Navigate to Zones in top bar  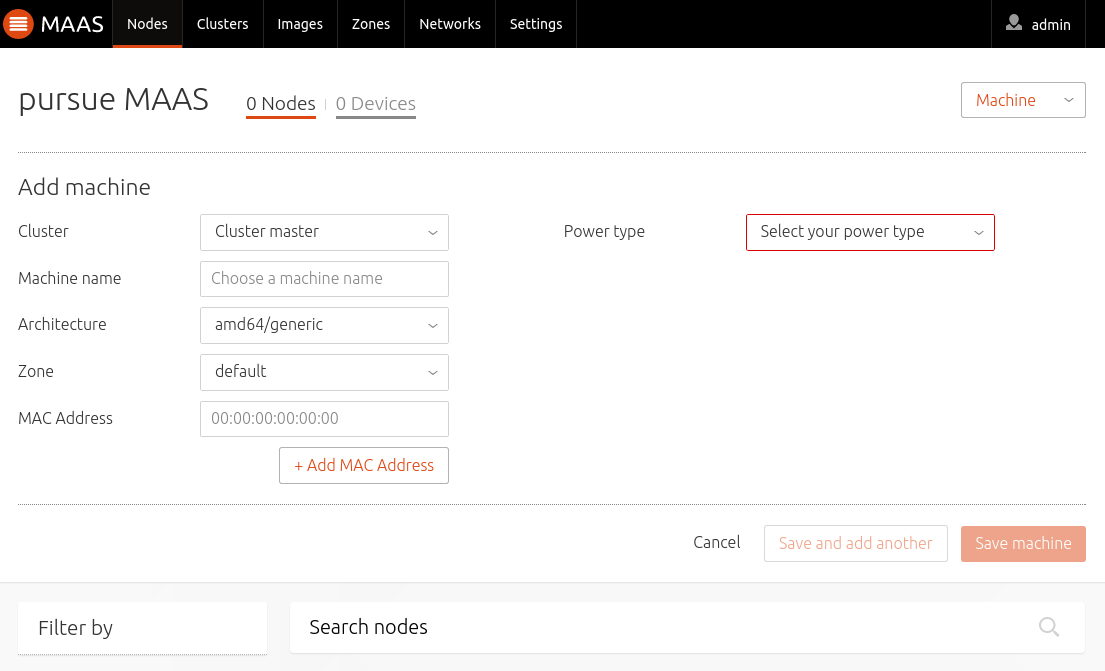371,24
